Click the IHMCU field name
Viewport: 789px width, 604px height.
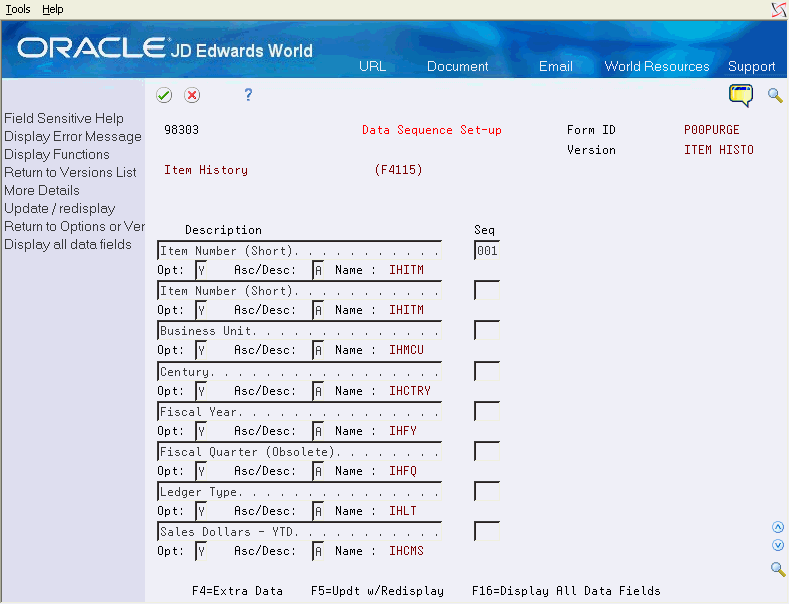(406, 350)
